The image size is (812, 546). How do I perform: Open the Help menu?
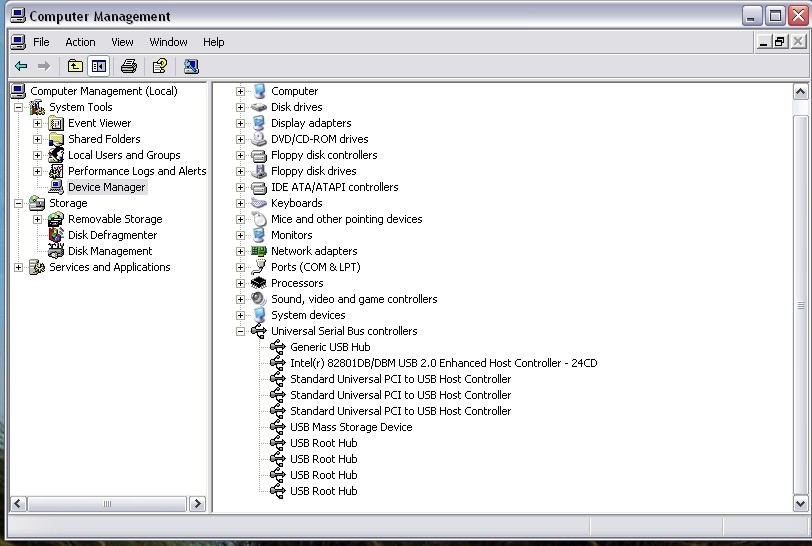click(213, 42)
